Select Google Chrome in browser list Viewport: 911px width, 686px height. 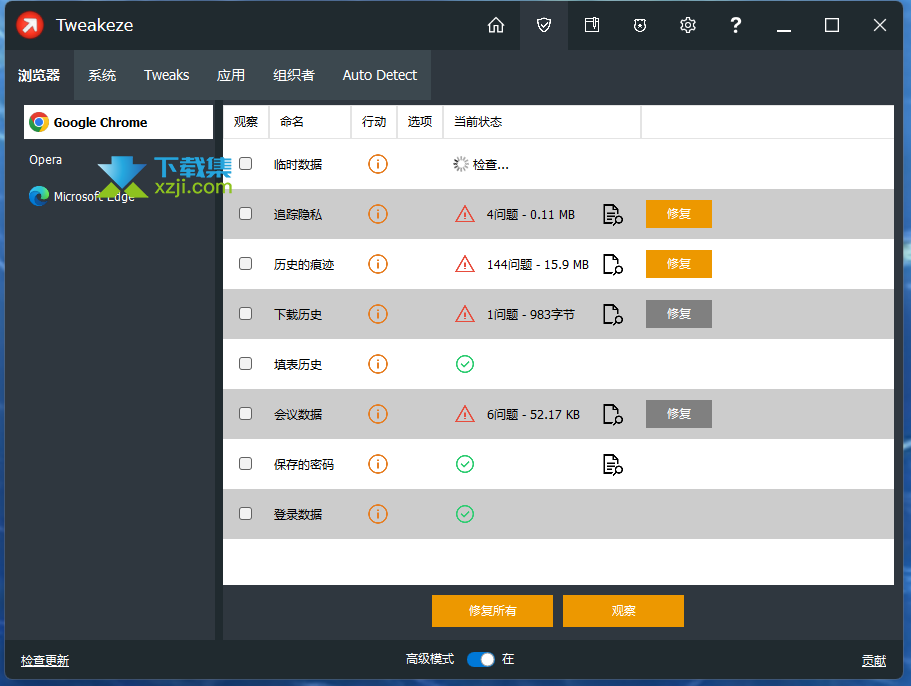(119, 122)
